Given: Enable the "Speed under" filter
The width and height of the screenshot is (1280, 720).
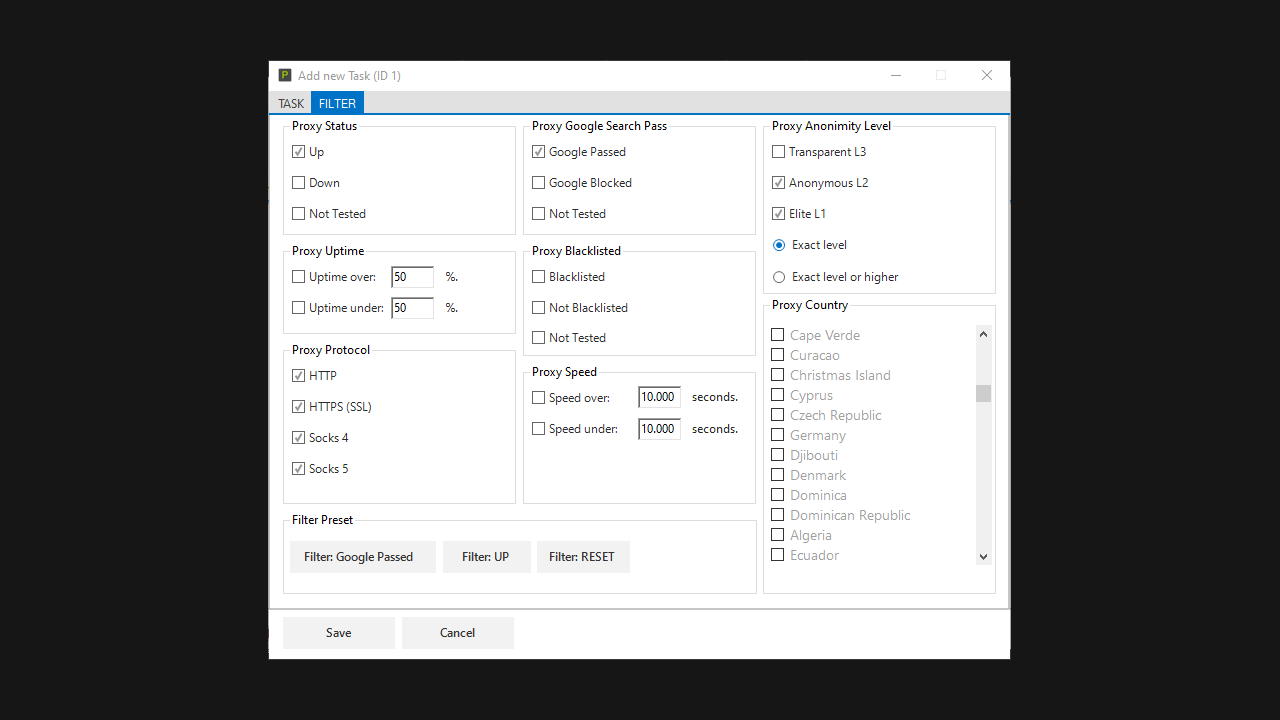Looking at the screenshot, I should pyautogui.click(x=538, y=428).
